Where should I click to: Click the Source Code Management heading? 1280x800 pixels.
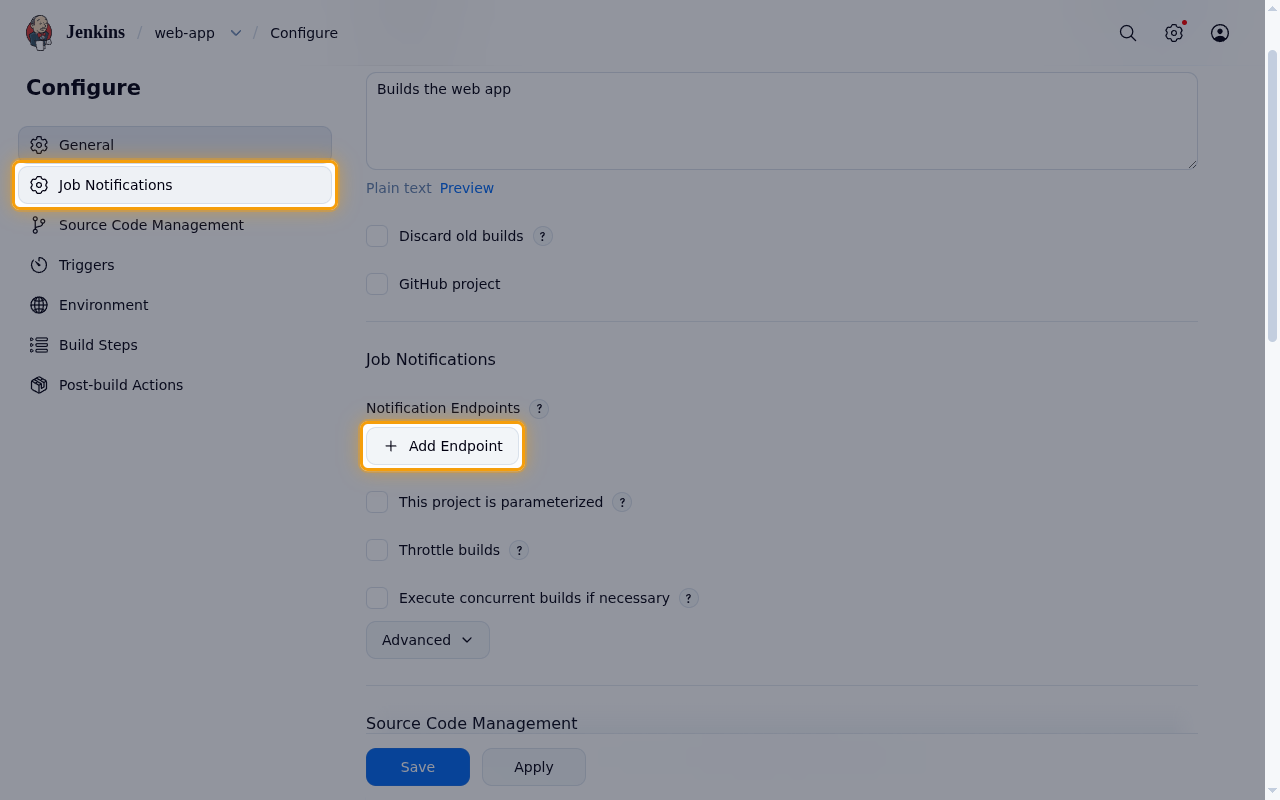tap(472, 723)
